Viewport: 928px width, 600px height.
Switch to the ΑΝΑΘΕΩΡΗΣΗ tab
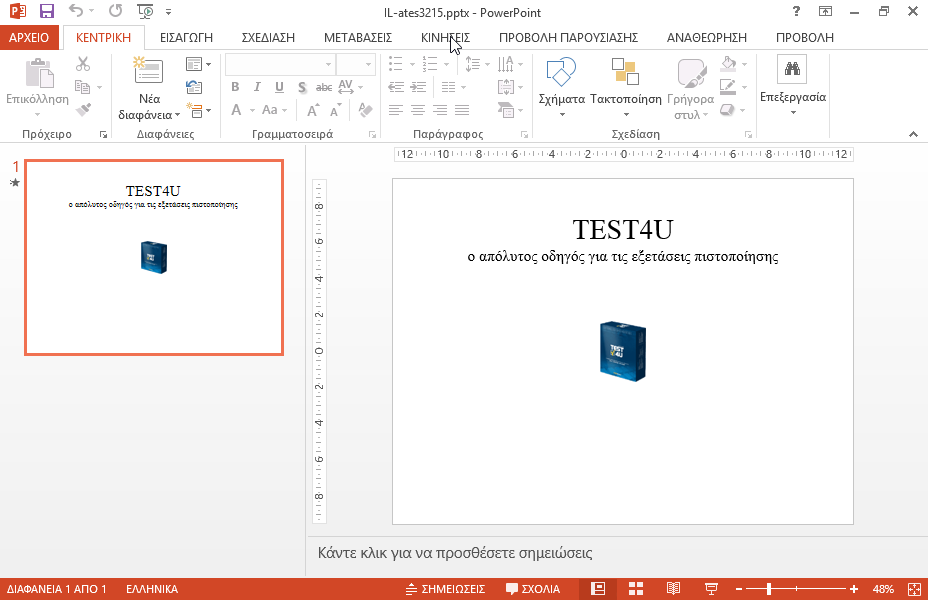point(707,37)
